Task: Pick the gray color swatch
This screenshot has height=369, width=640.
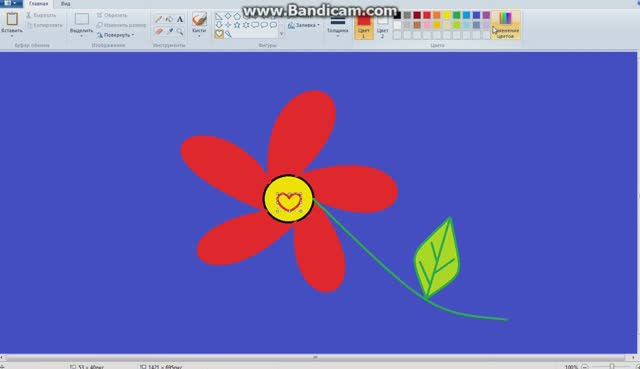Action: [x=407, y=15]
